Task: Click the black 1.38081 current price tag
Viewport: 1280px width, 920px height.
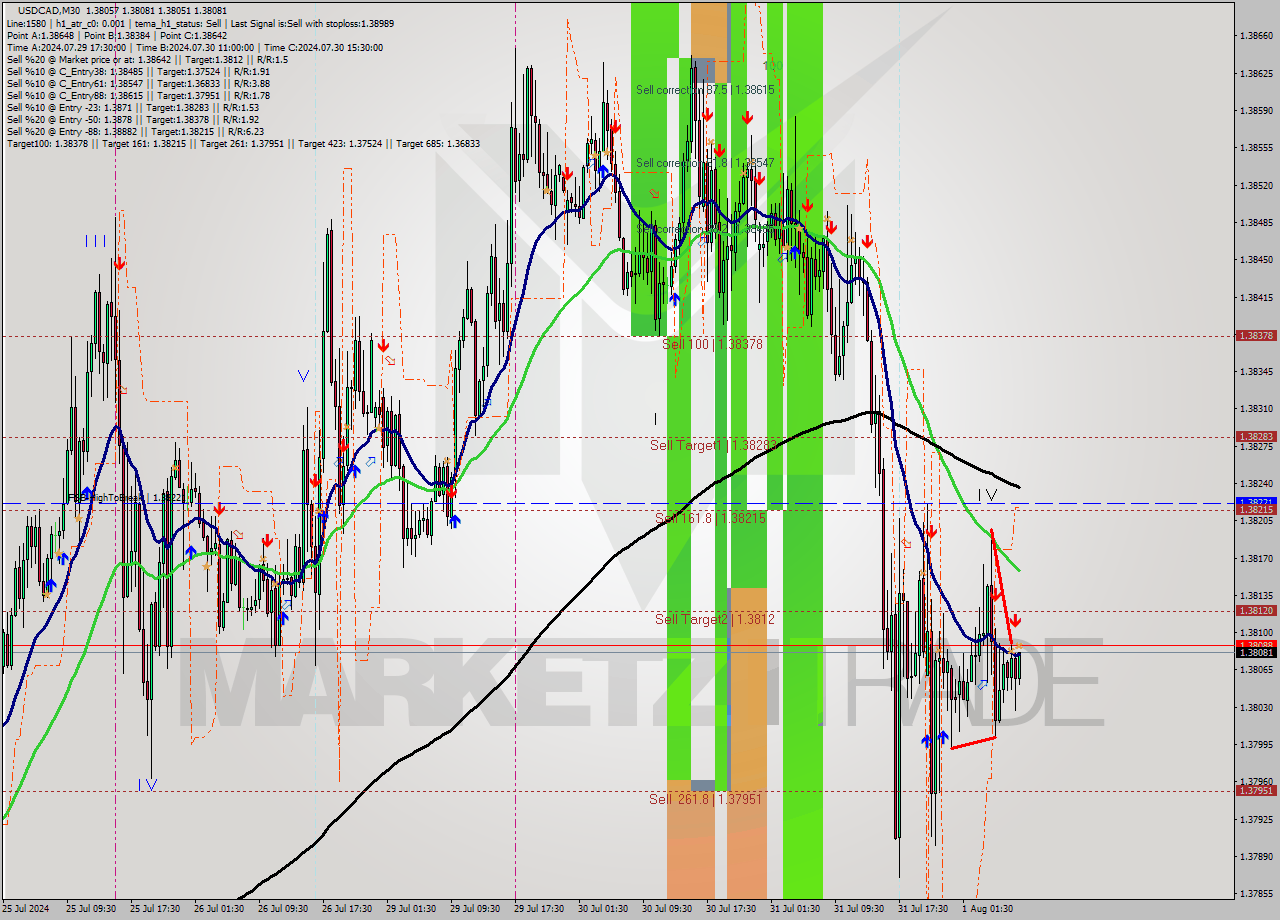Action: [x=1256, y=652]
